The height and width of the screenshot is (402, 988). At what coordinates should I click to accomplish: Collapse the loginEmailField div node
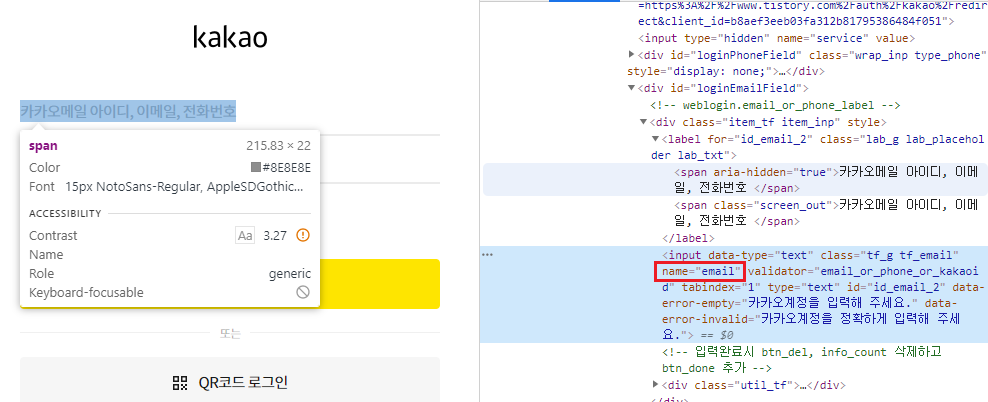coord(632,88)
